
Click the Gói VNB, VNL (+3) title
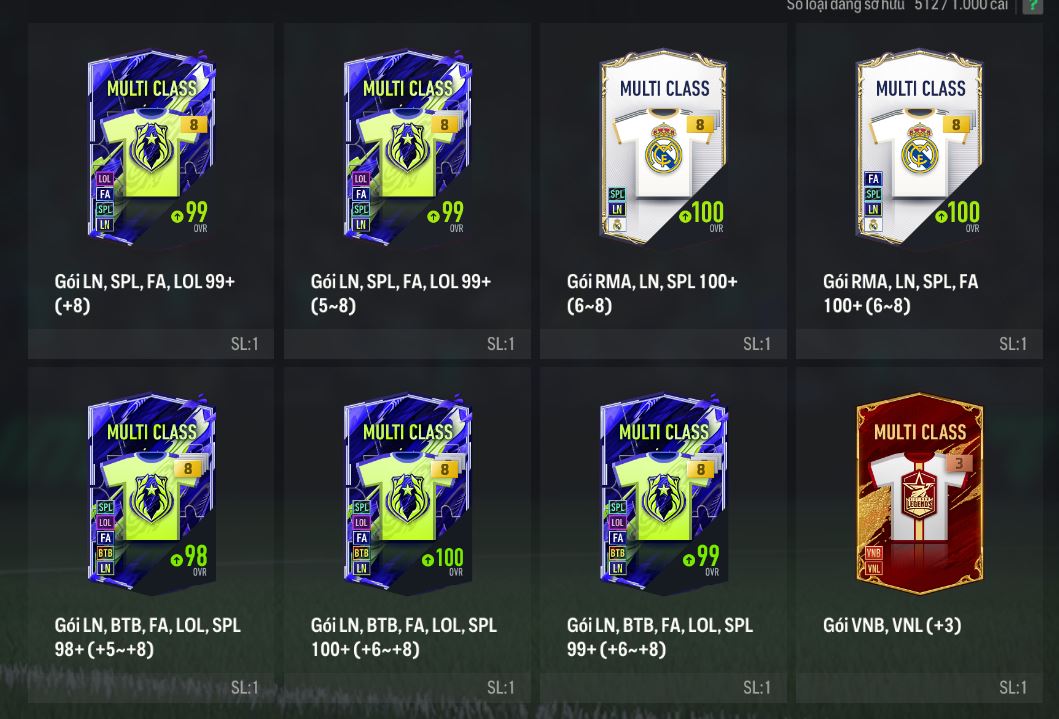pyautogui.click(x=892, y=625)
